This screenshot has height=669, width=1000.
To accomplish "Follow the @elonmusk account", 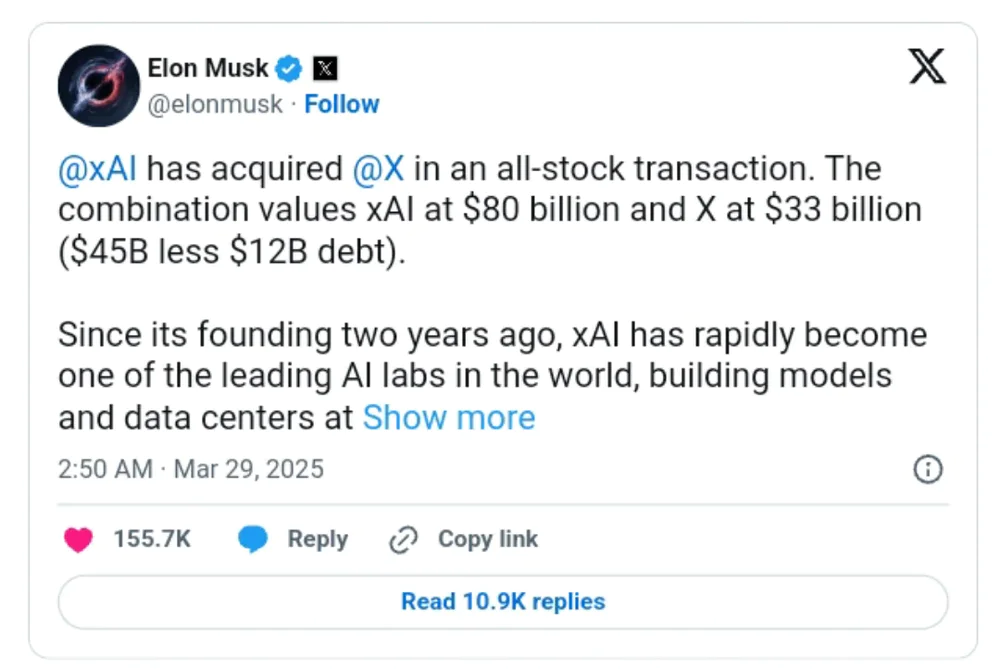I will click(x=342, y=104).
